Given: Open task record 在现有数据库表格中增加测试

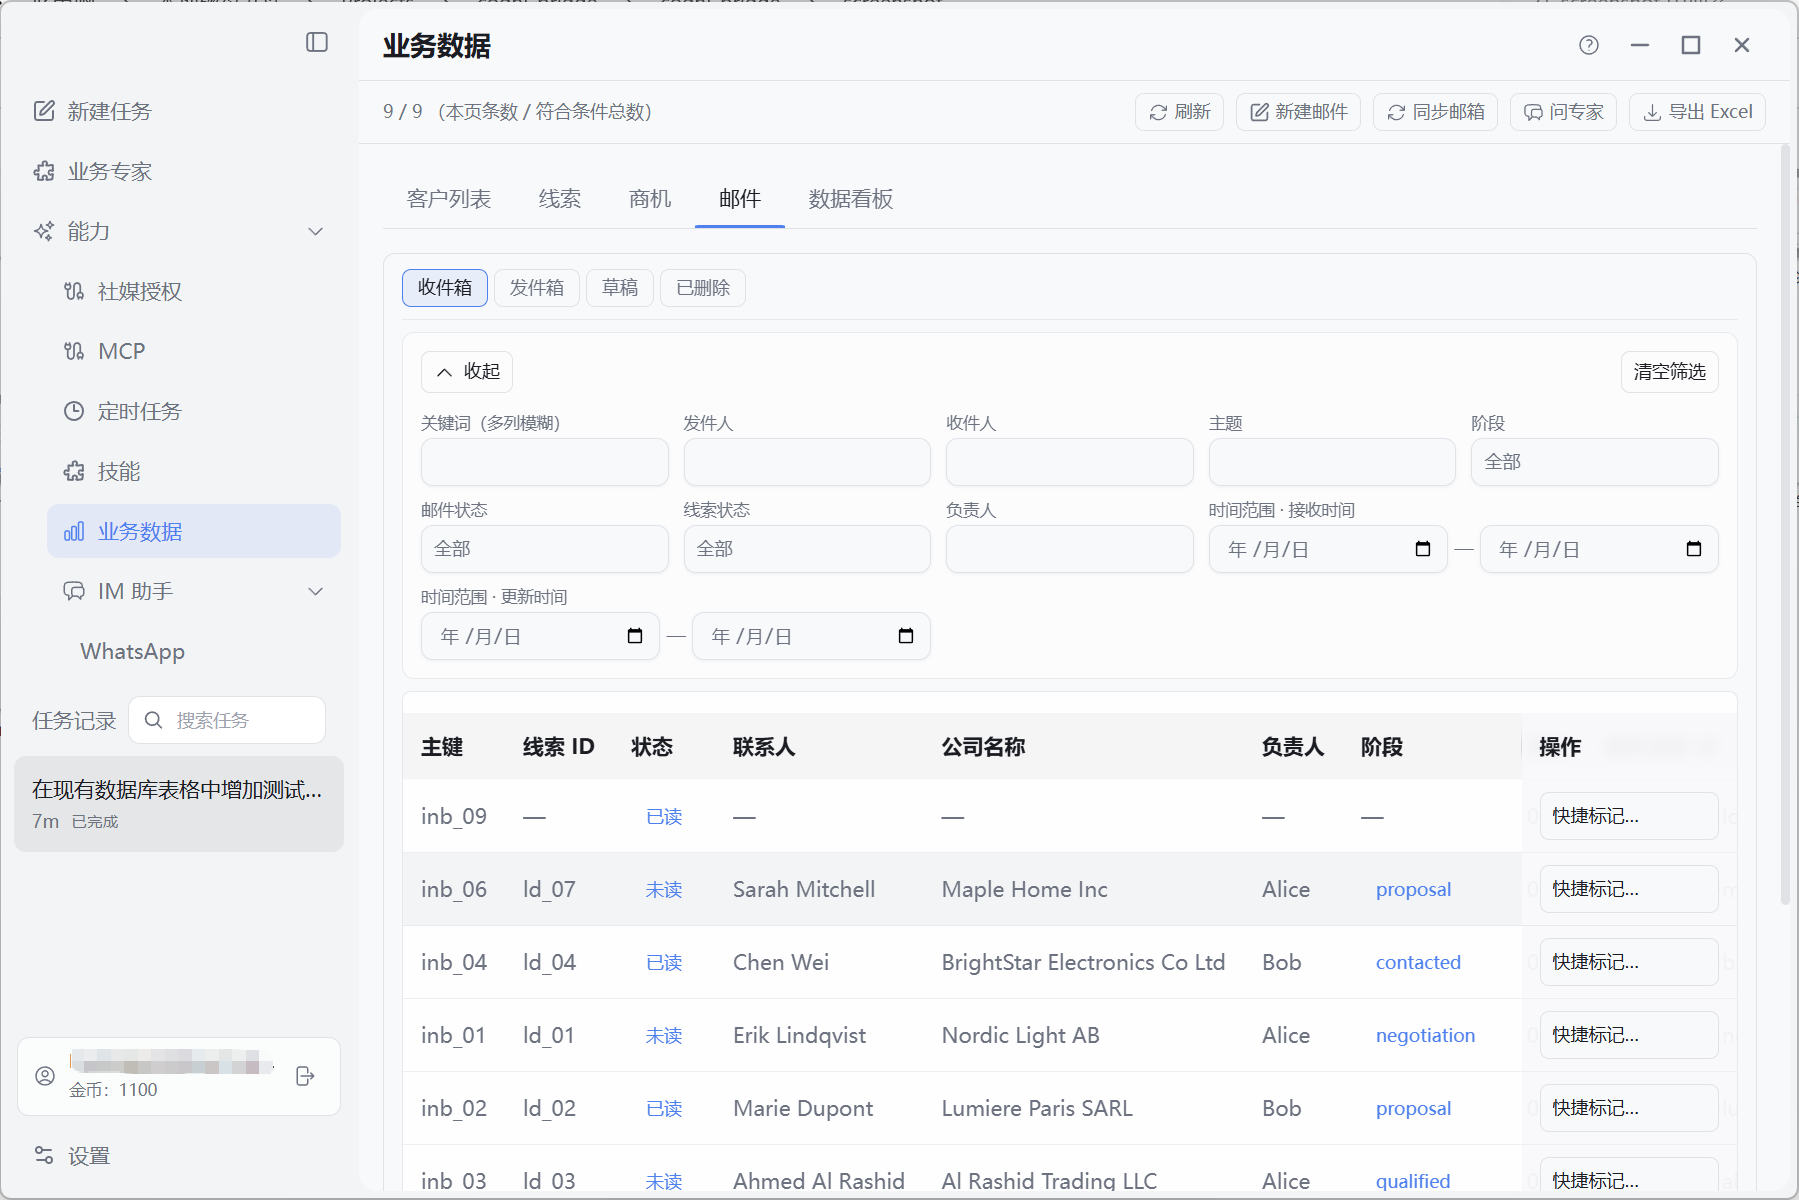Looking at the screenshot, I should point(179,804).
